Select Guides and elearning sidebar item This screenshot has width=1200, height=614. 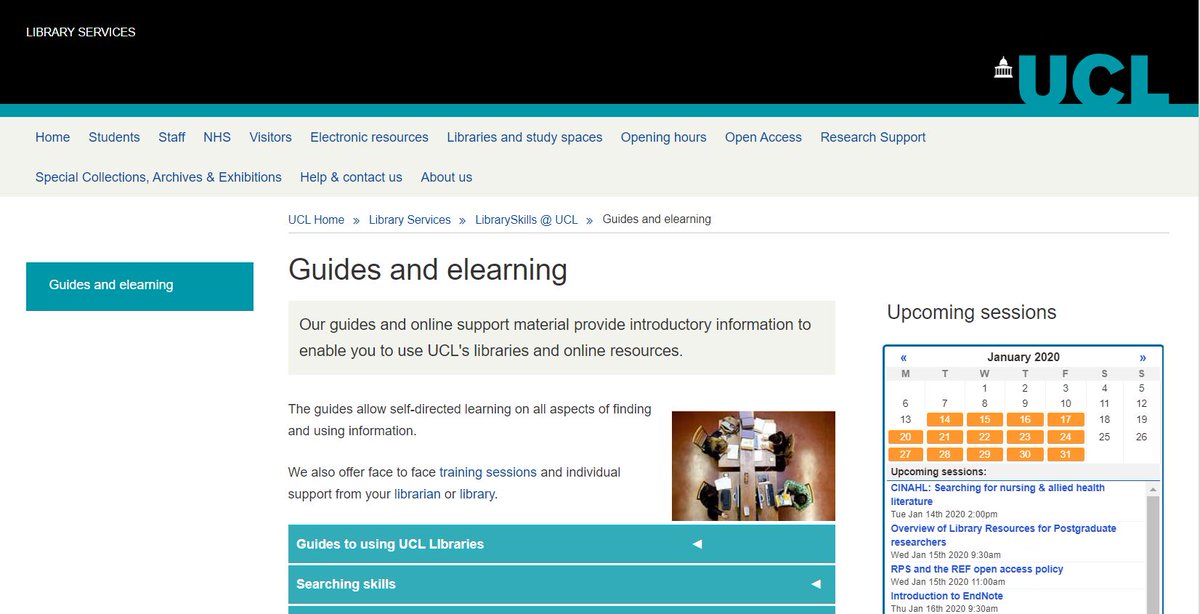pyautogui.click(x=140, y=286)
